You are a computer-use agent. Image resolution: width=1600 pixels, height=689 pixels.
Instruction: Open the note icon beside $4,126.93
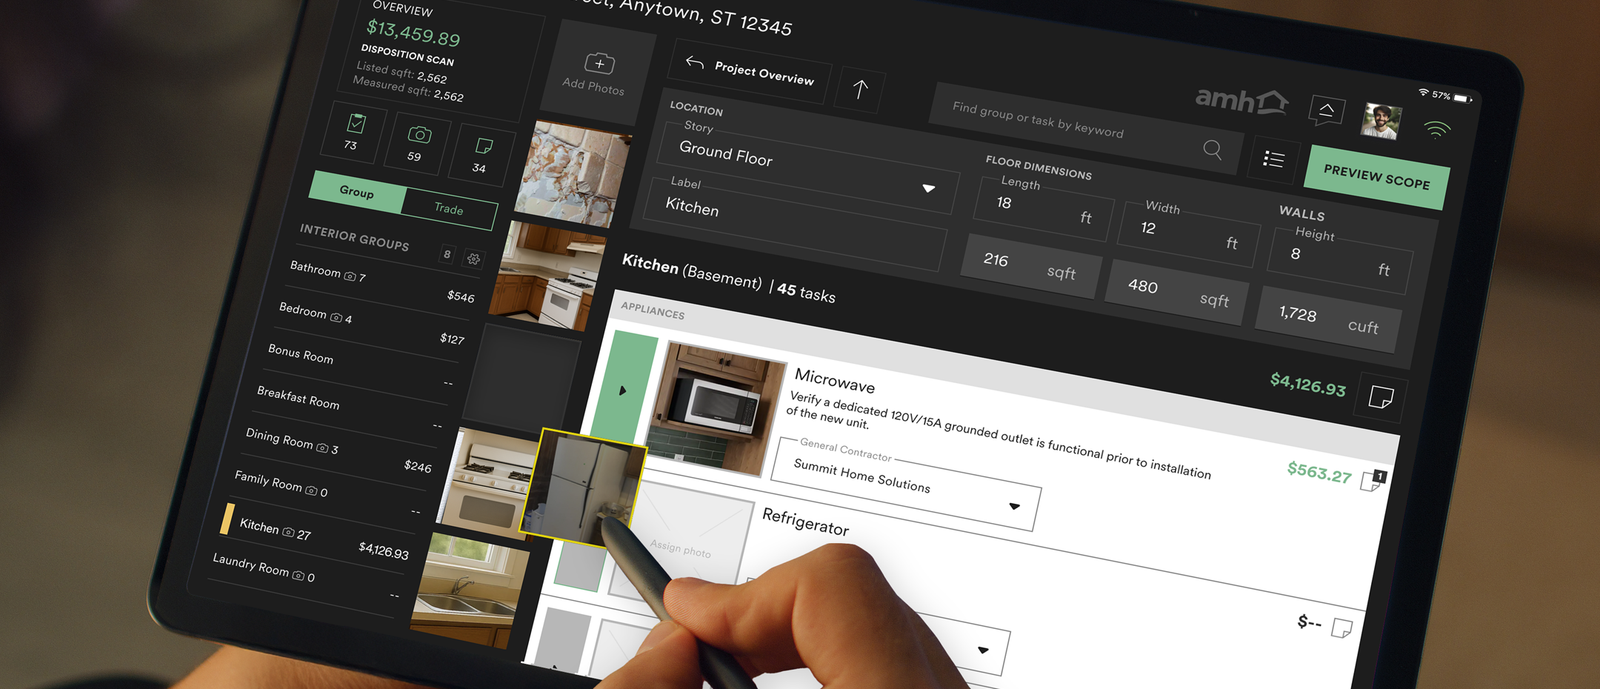1381,398
